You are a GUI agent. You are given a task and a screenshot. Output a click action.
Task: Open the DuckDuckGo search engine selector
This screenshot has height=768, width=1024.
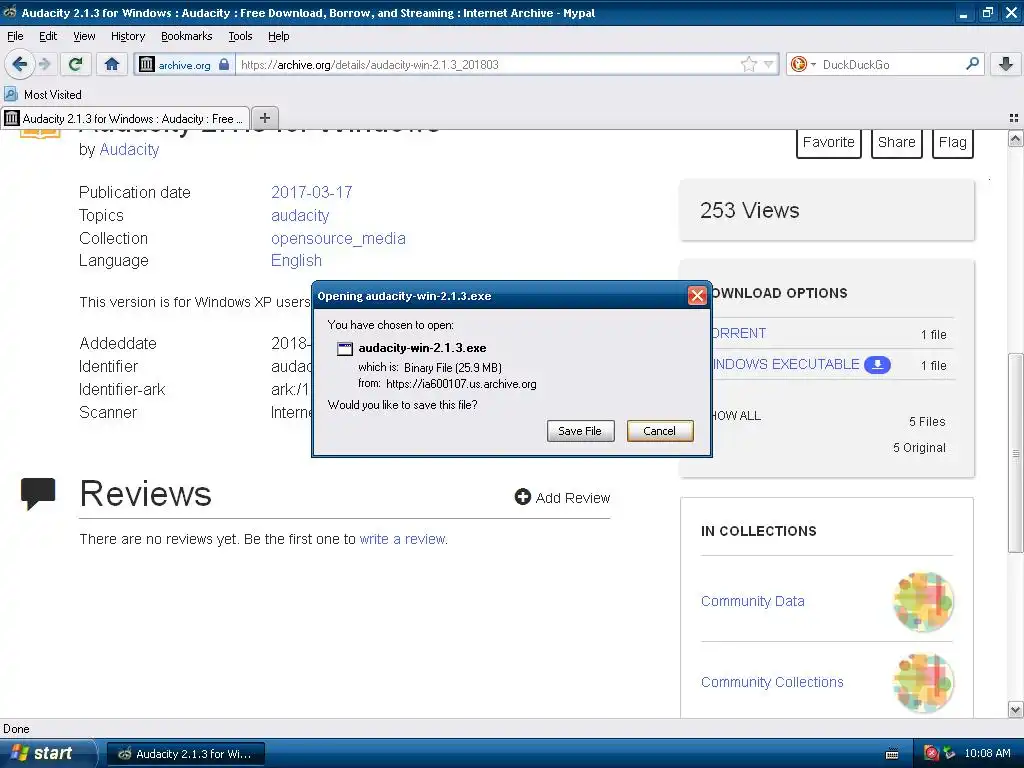coord(803,64)
